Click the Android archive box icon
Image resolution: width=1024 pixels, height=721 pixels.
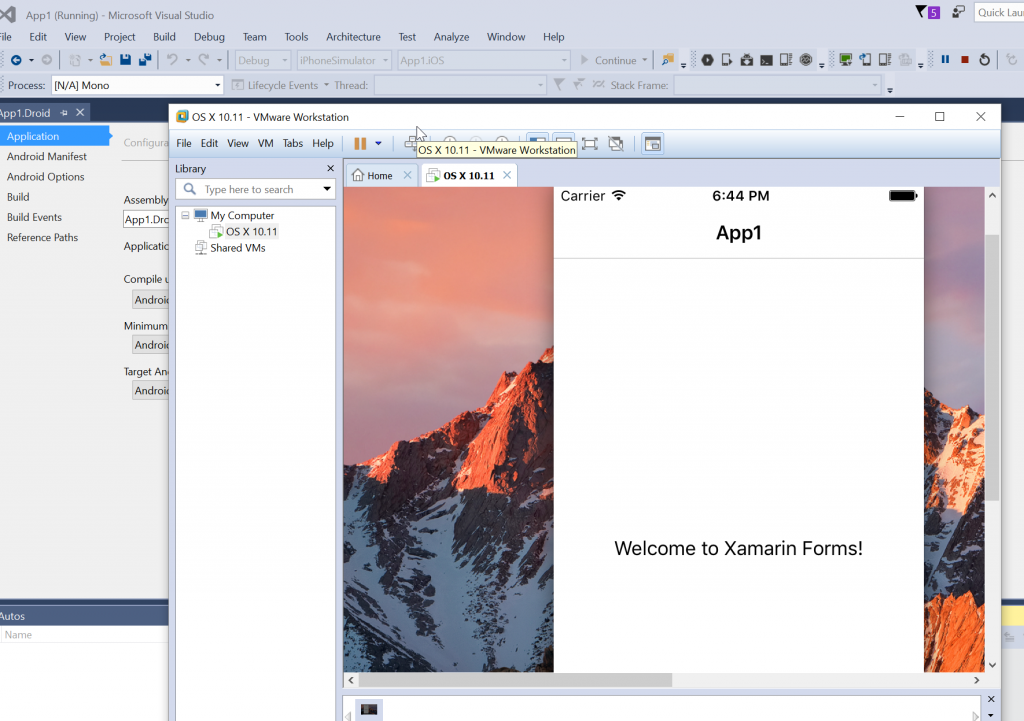(x=746, y=60)
